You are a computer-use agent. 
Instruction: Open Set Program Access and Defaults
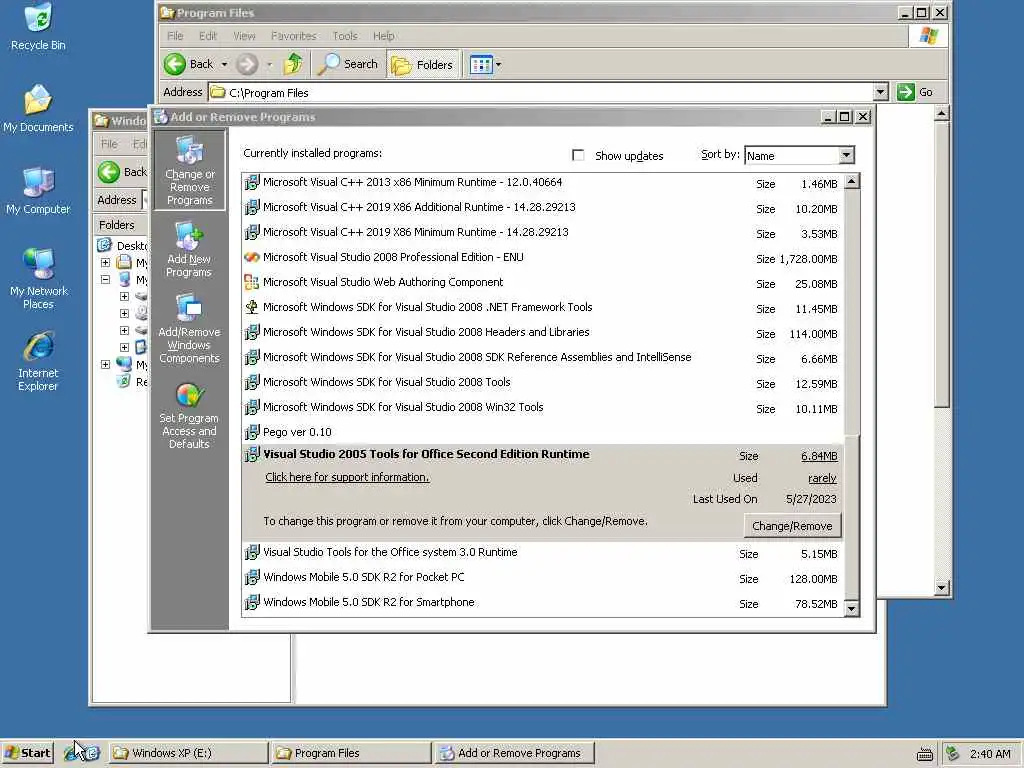(189, 416)
